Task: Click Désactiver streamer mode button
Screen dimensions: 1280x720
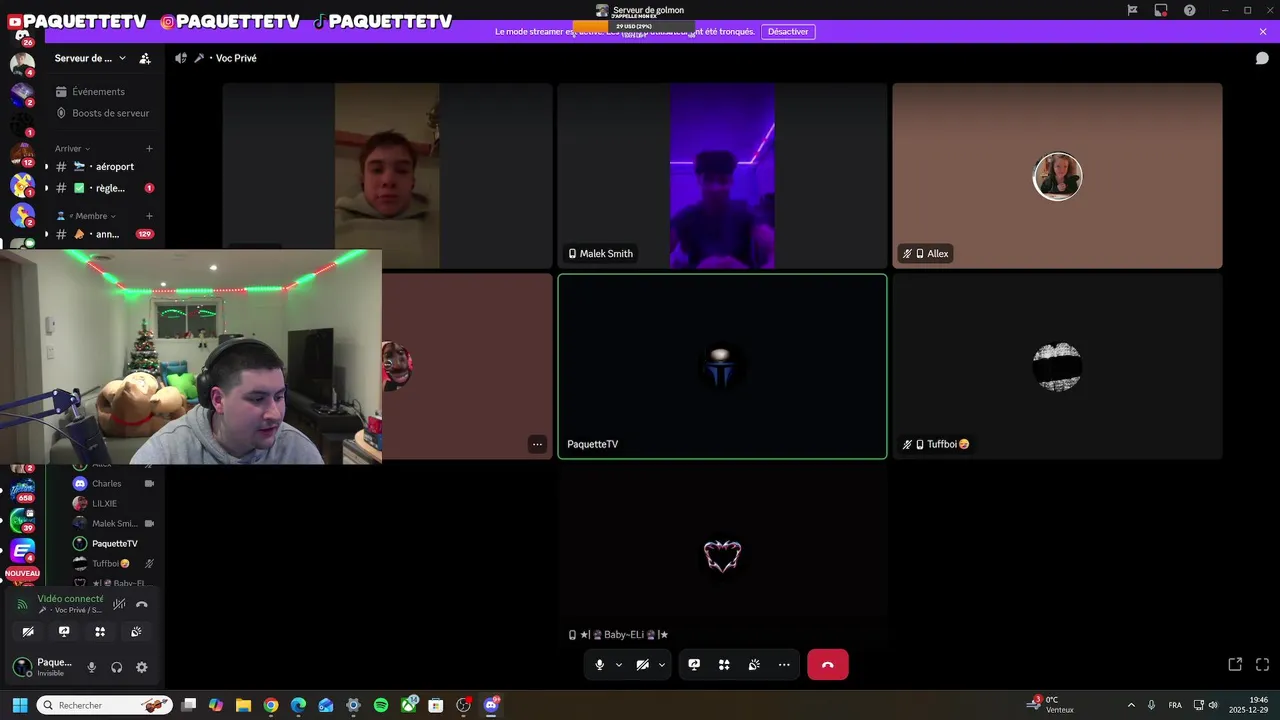Action: coord(788,32)
